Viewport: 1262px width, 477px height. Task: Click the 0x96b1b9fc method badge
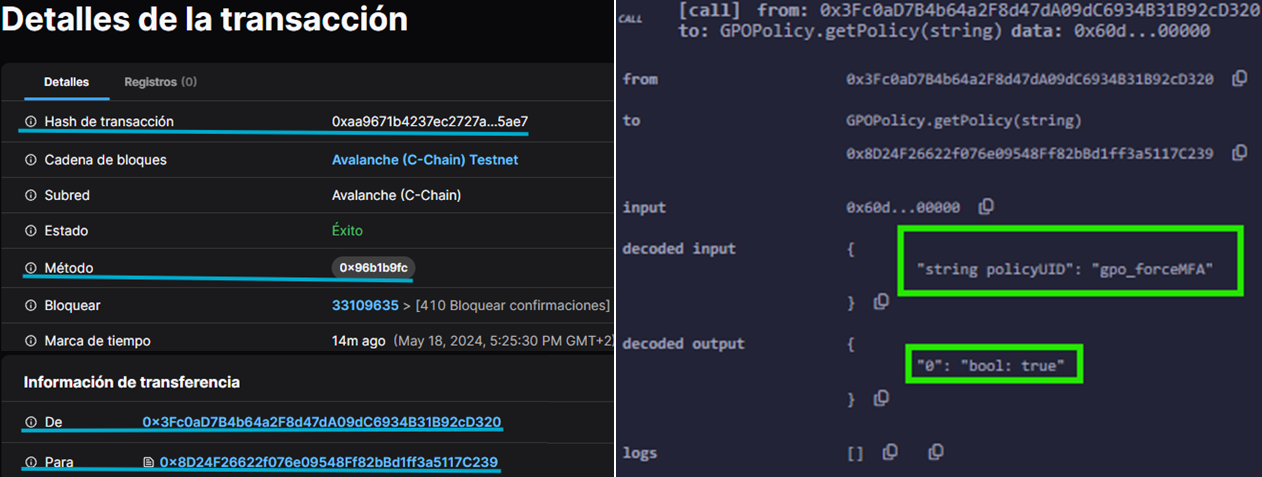pos(373,268)
